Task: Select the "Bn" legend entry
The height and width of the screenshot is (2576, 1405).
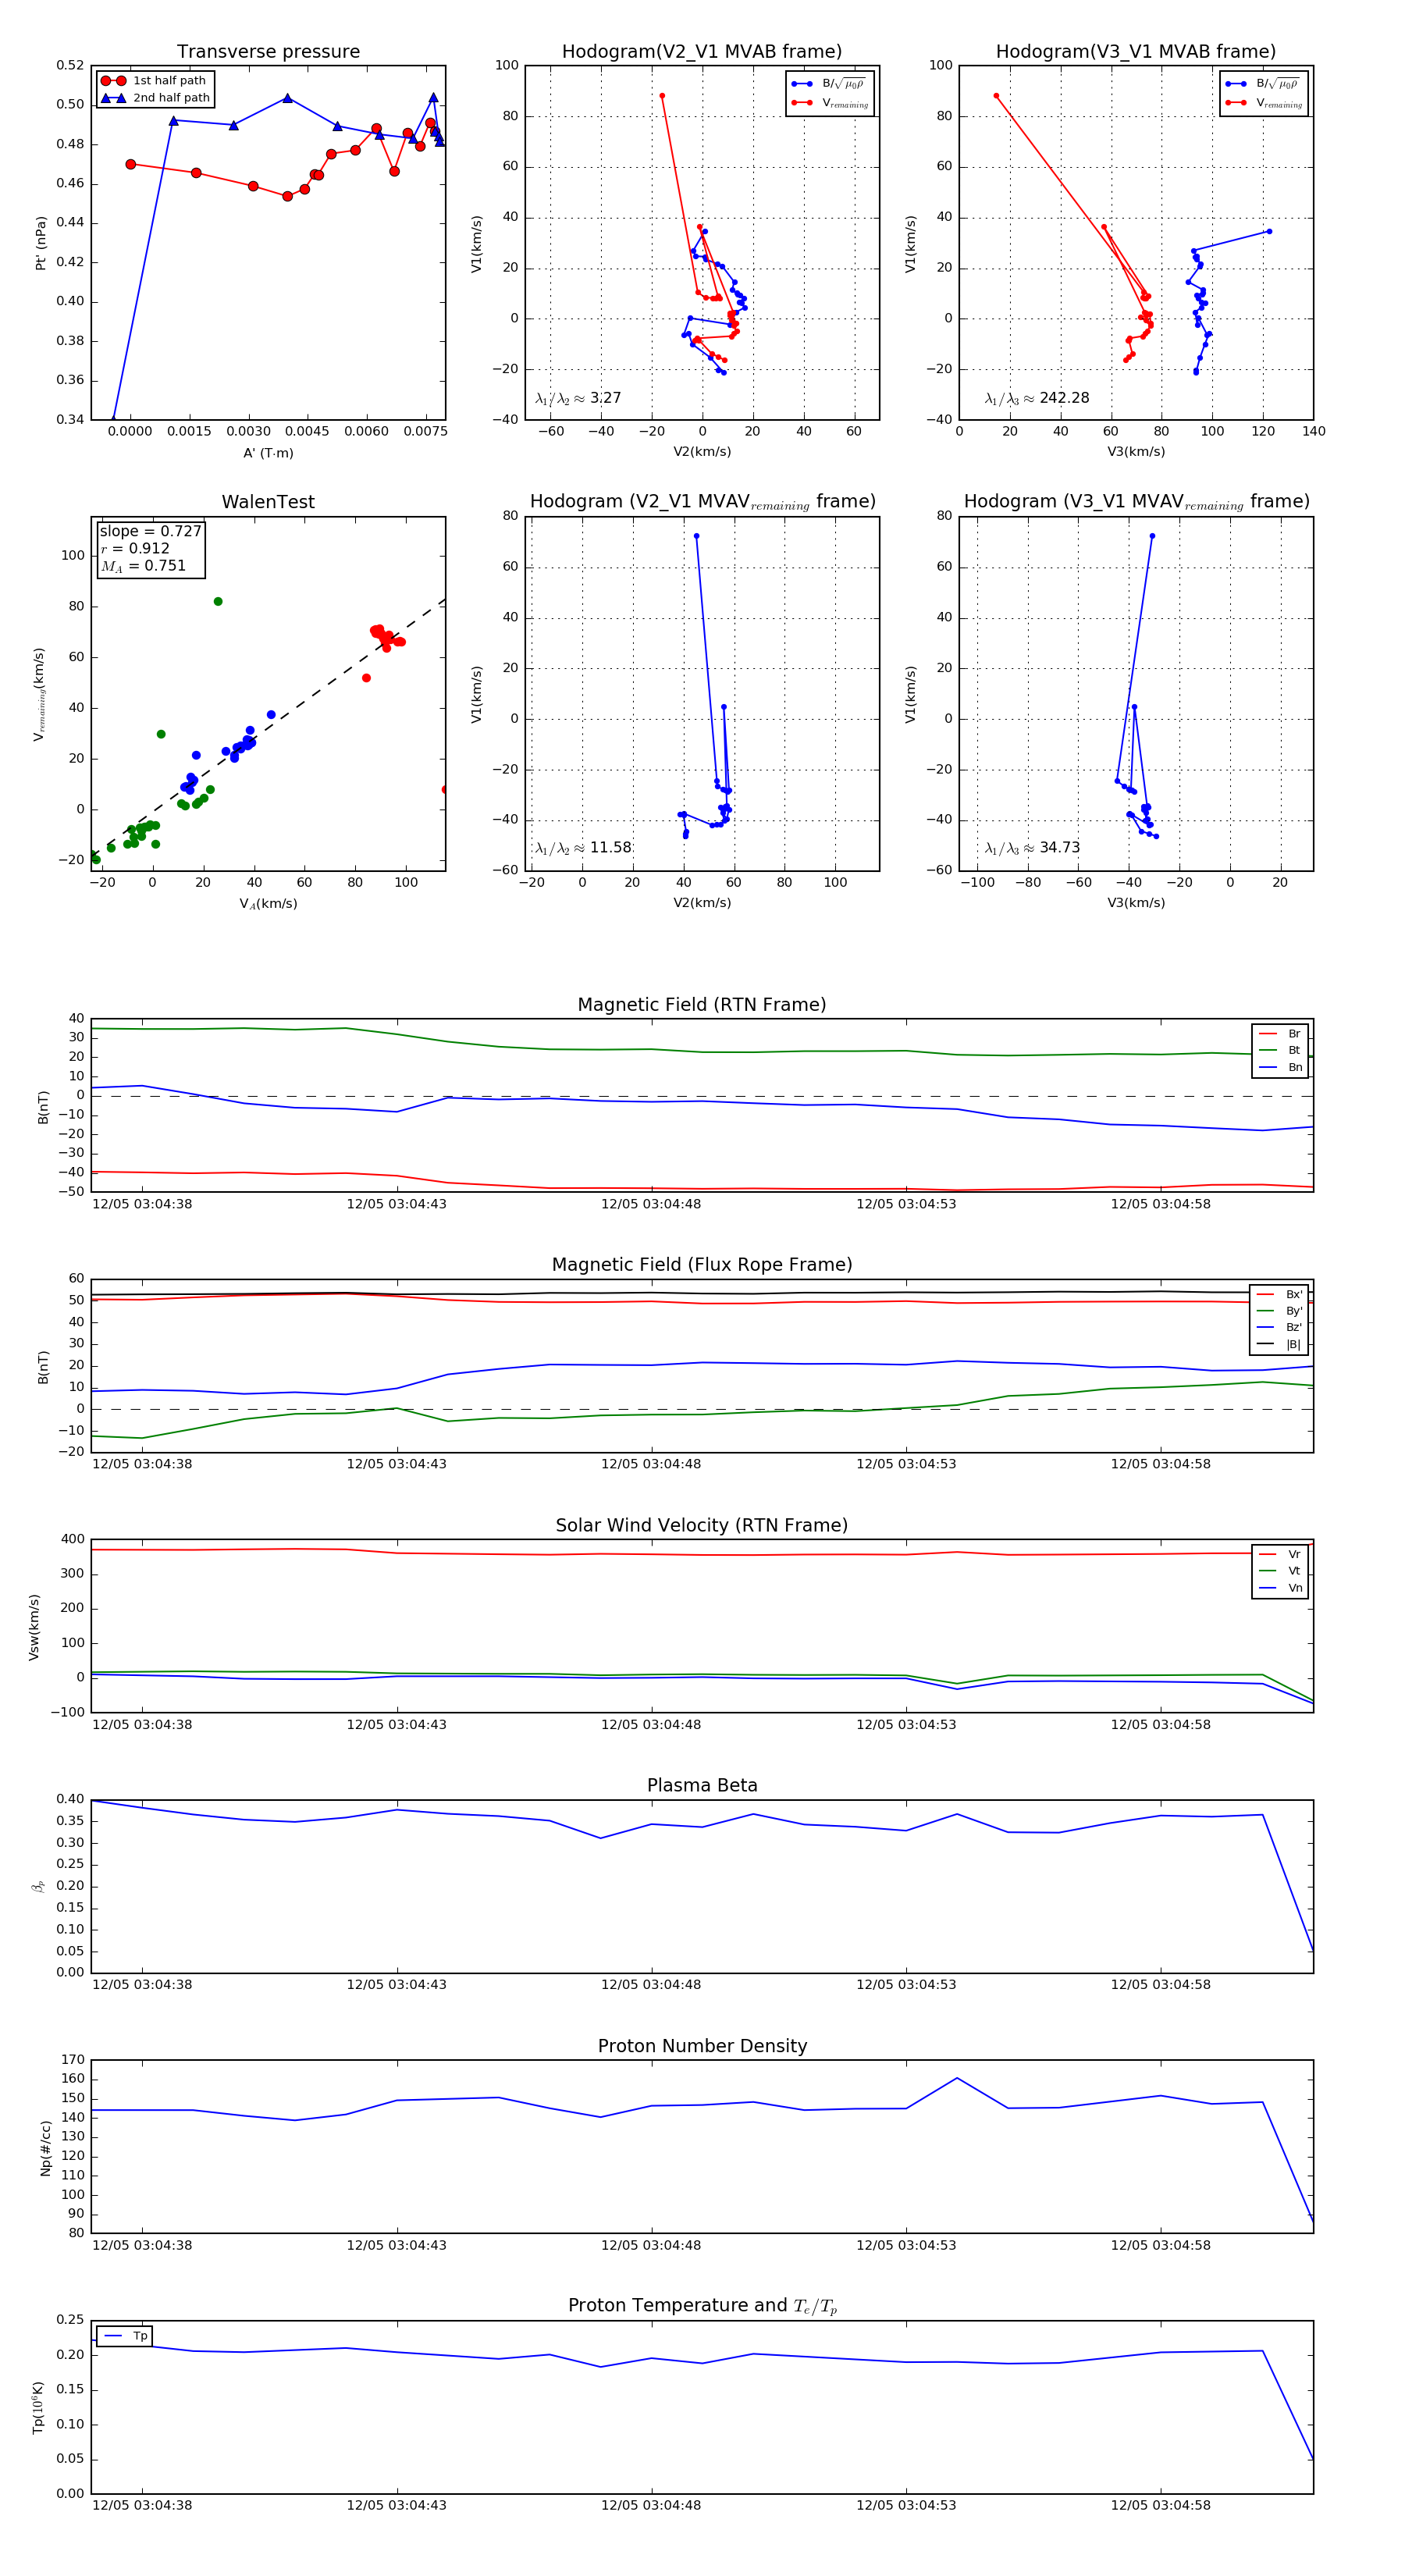Action: click(x=1280, y=1068)
